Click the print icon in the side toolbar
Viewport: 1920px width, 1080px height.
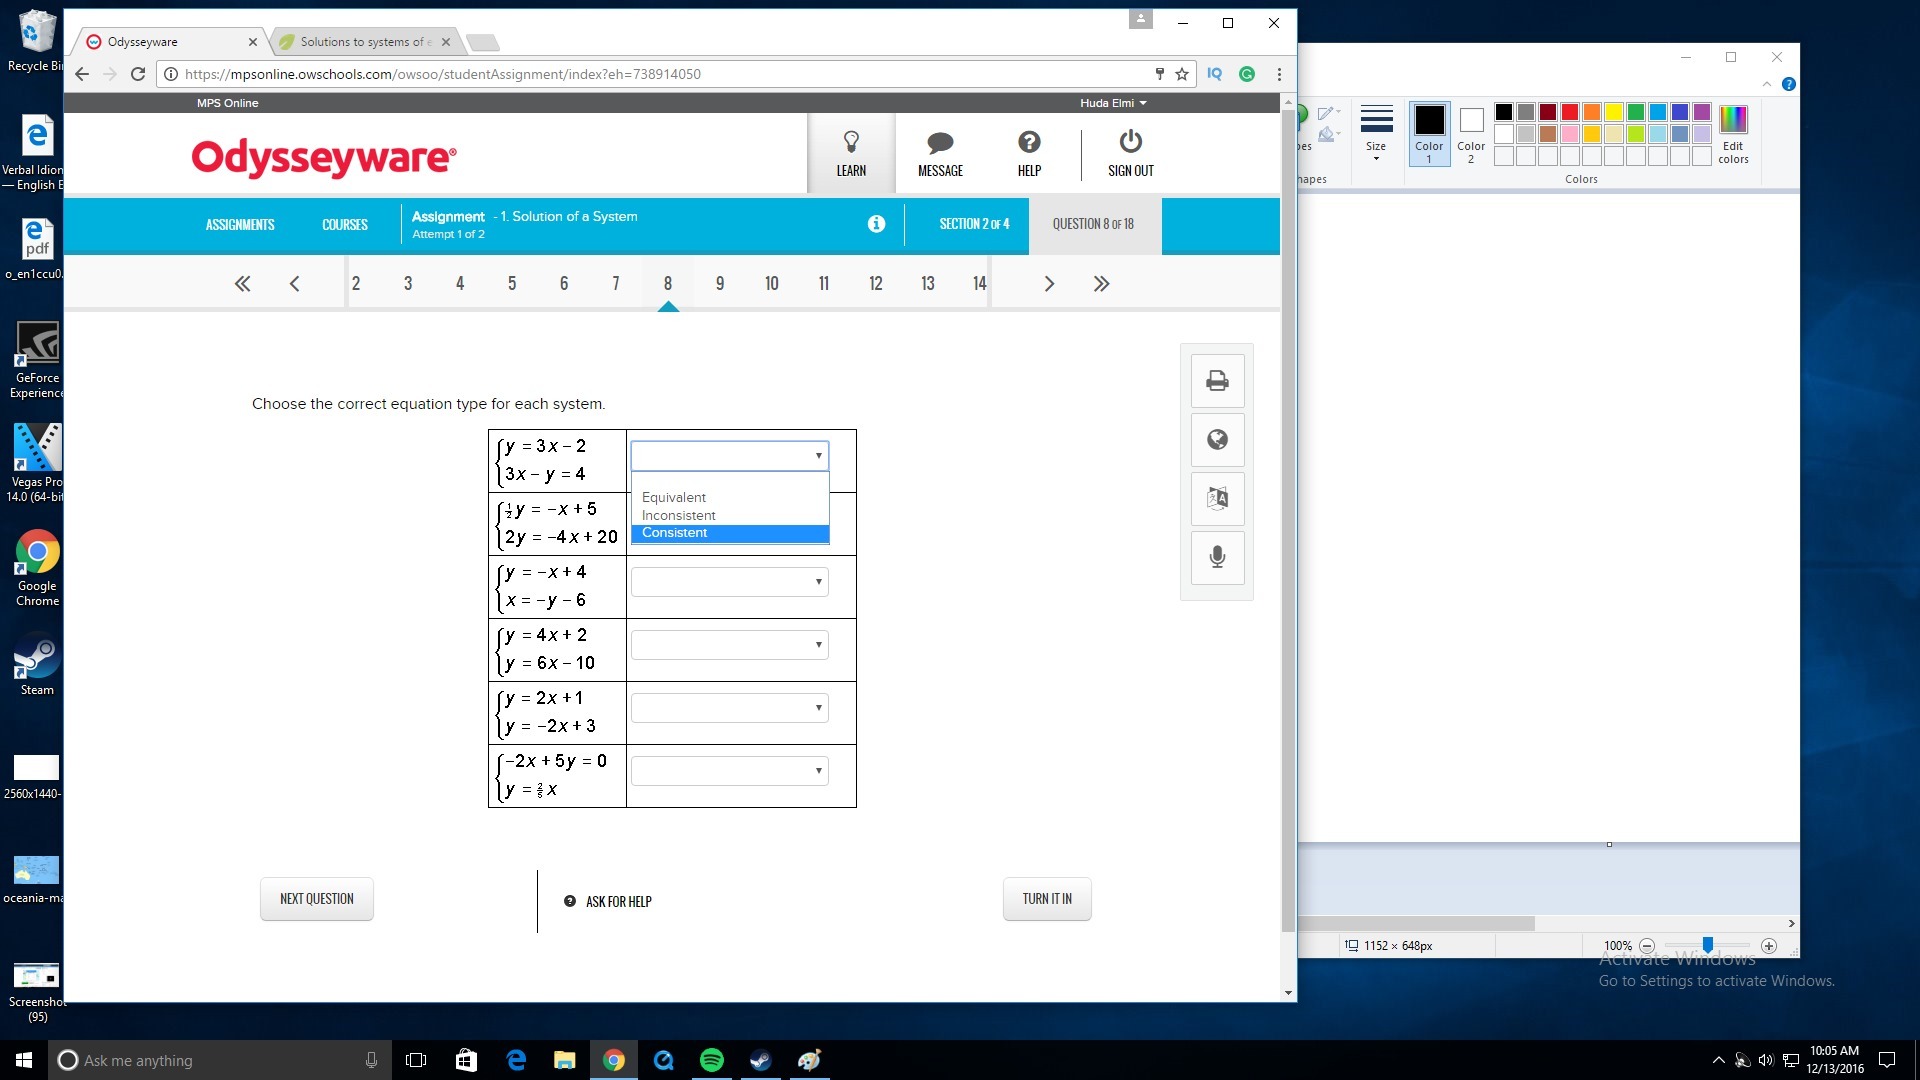[x=1217, y=381]
